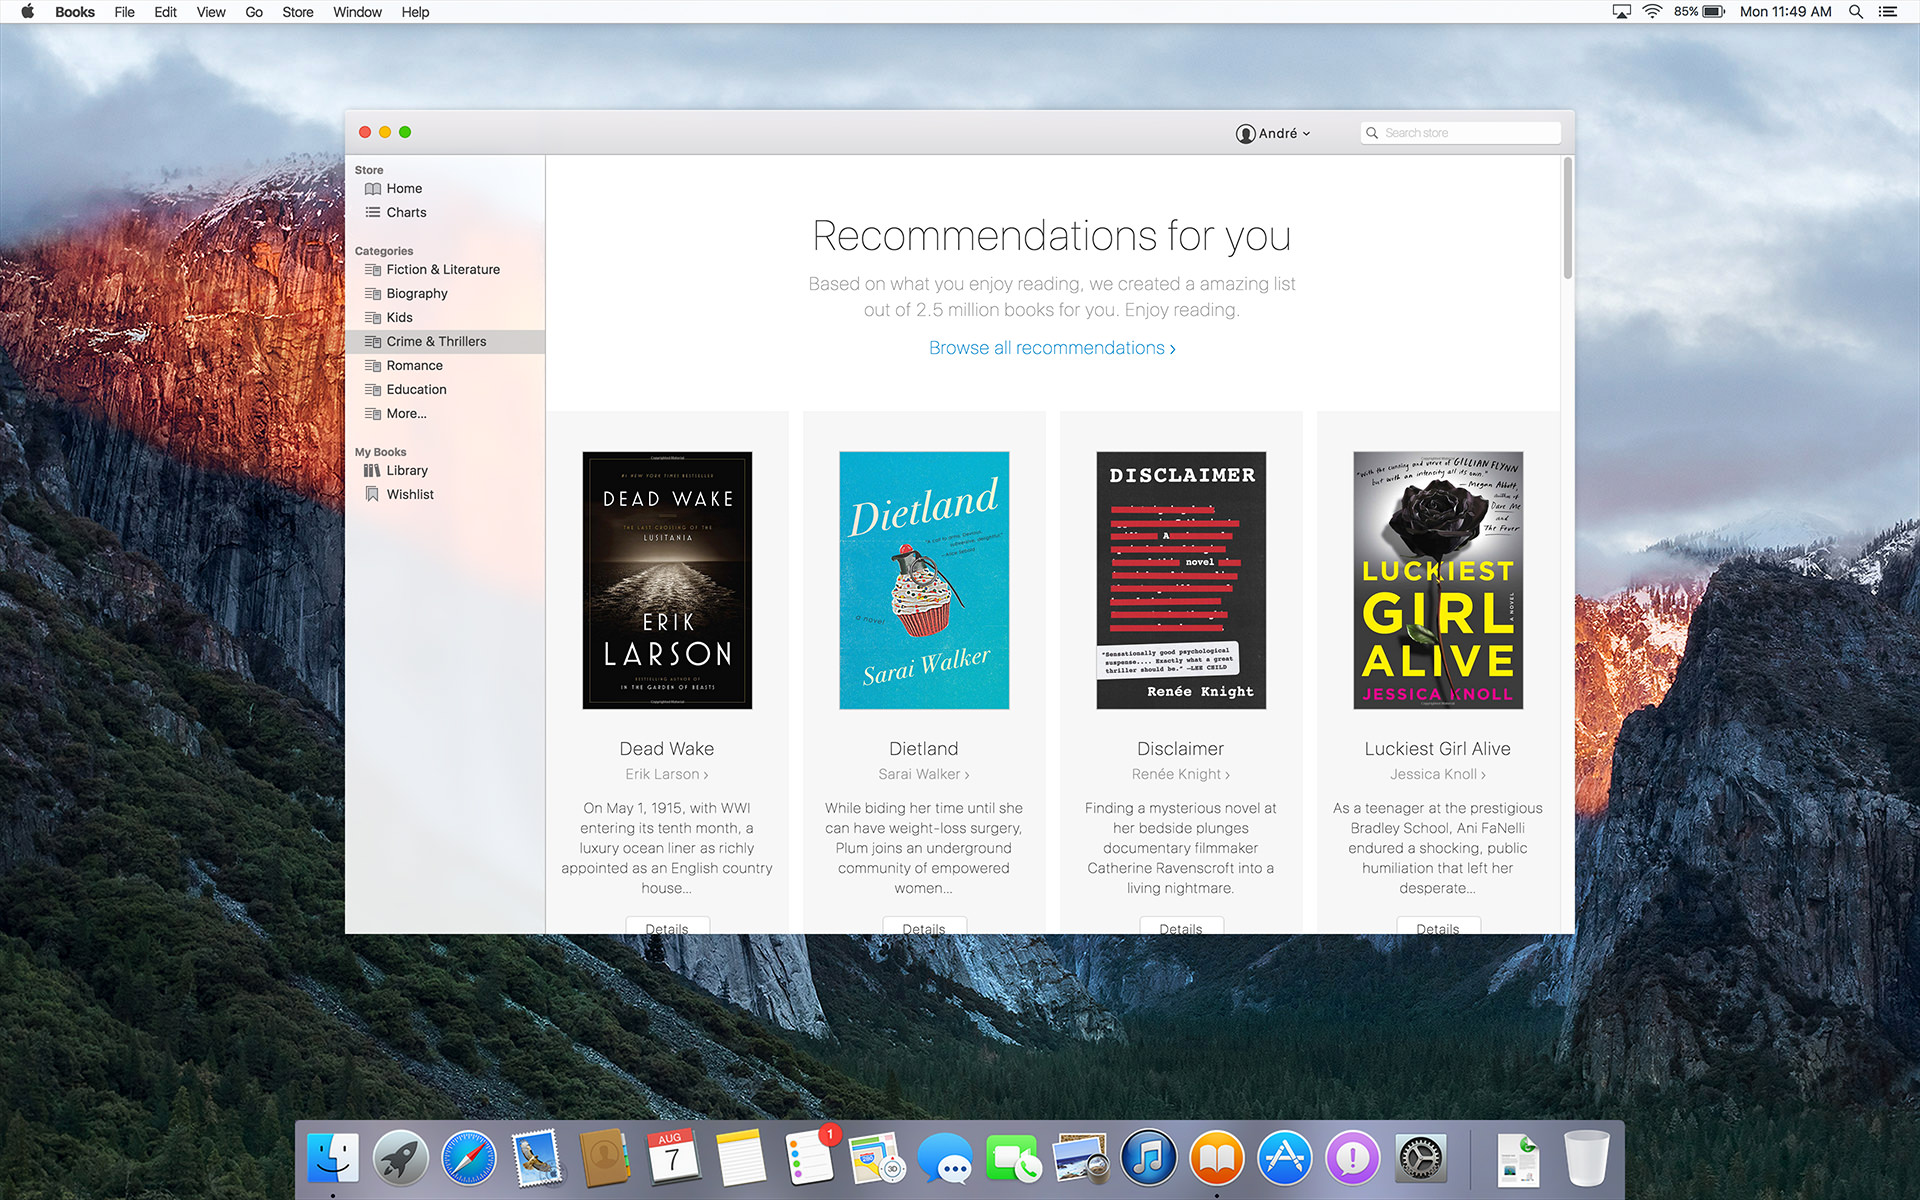Open App Store from the Dock
Viewport: 1920px width, 1200px height.
(x=1285, y=1159)
